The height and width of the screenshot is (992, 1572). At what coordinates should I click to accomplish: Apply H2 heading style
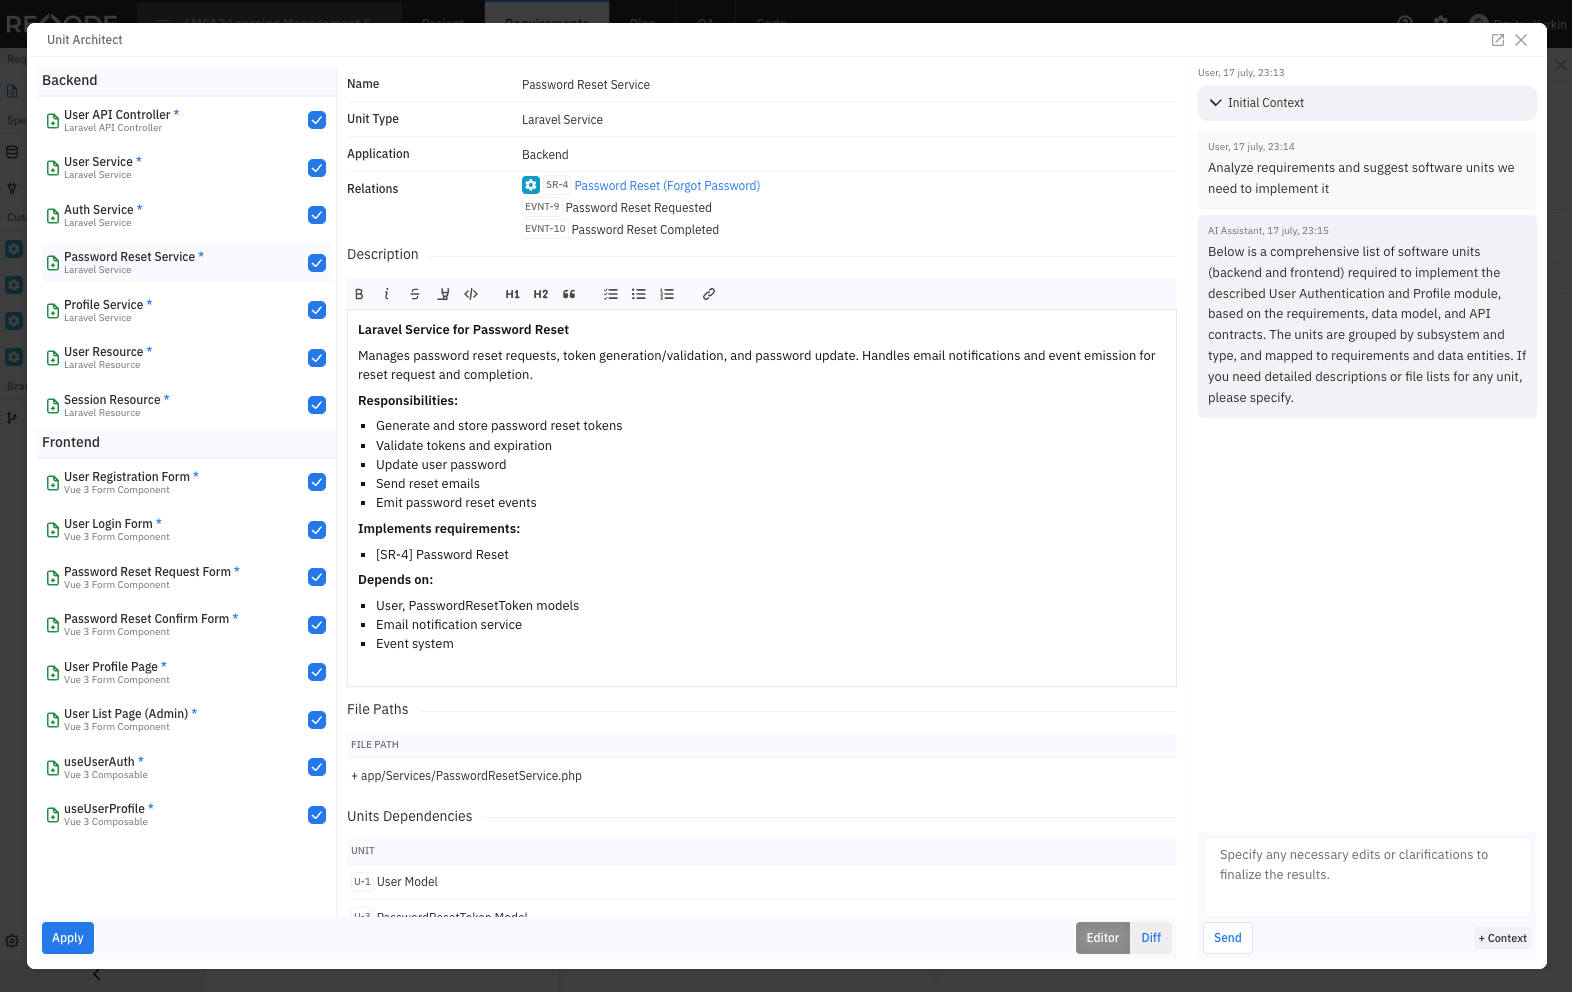pyautogui.click(x=541, y=294)
